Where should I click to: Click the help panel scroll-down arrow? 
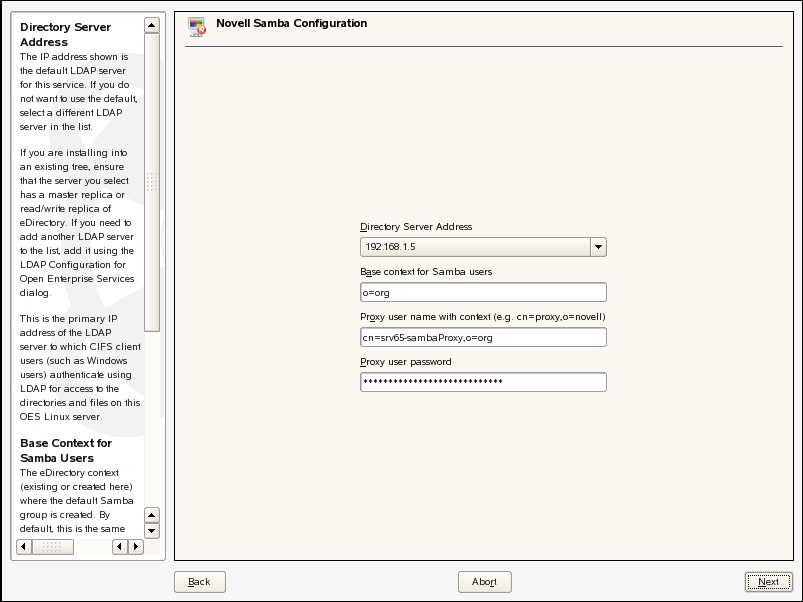(x=152, y=531)
